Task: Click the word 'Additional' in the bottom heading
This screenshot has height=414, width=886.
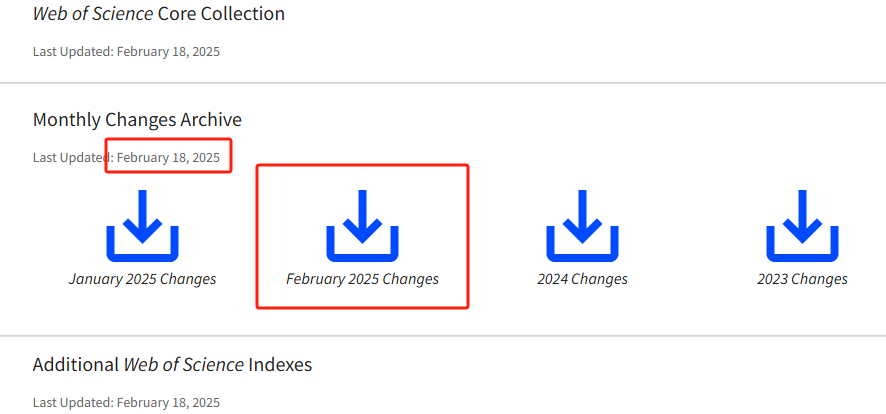Action: coord(75,365)
